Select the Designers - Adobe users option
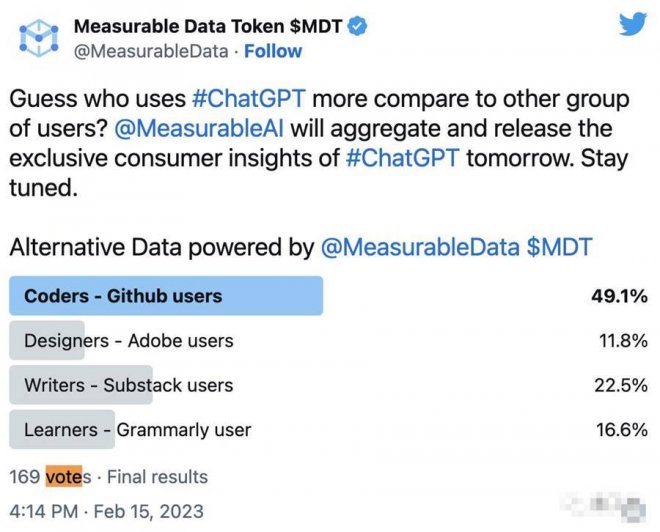 click(x=129, y=341)
